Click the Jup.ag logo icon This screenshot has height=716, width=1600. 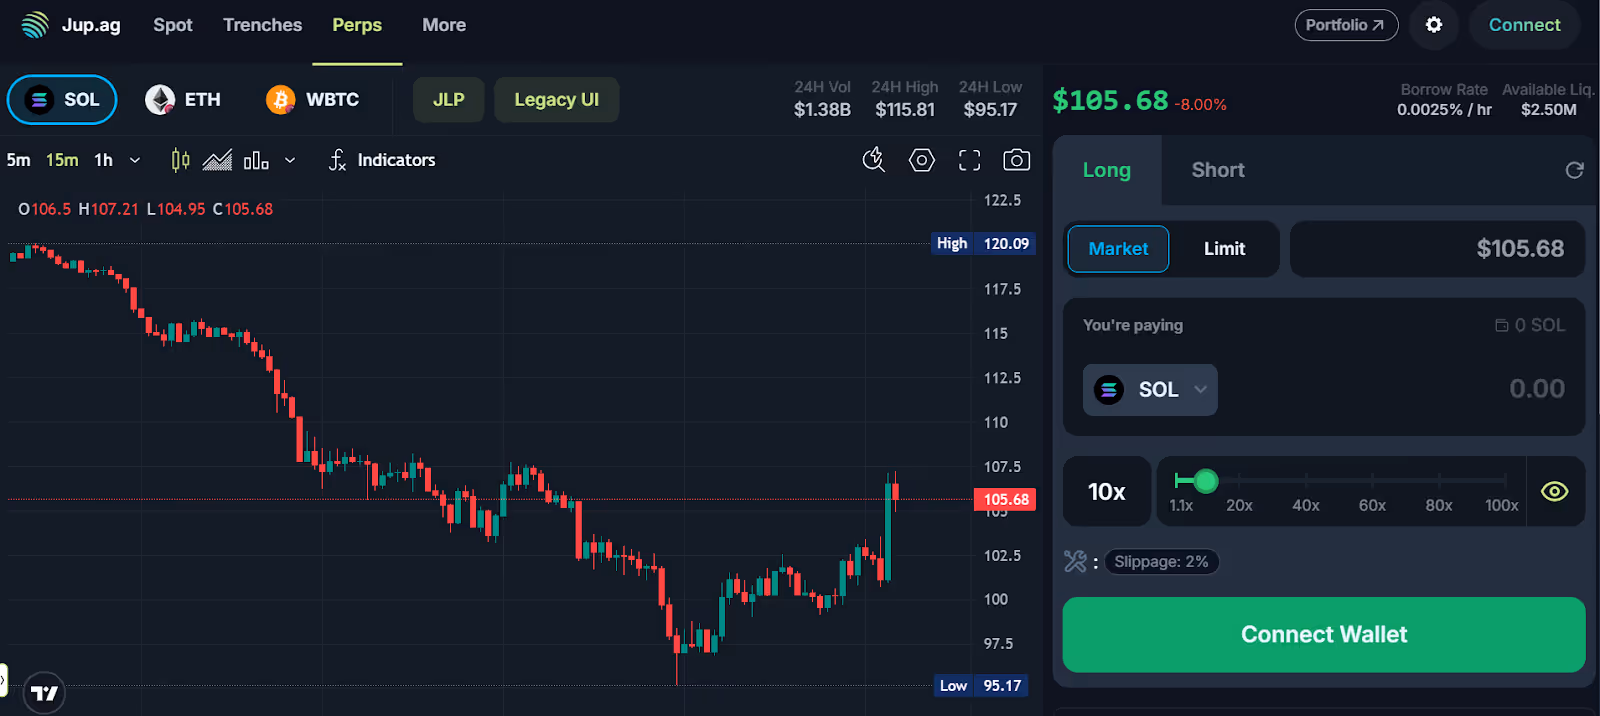(35, 25)
